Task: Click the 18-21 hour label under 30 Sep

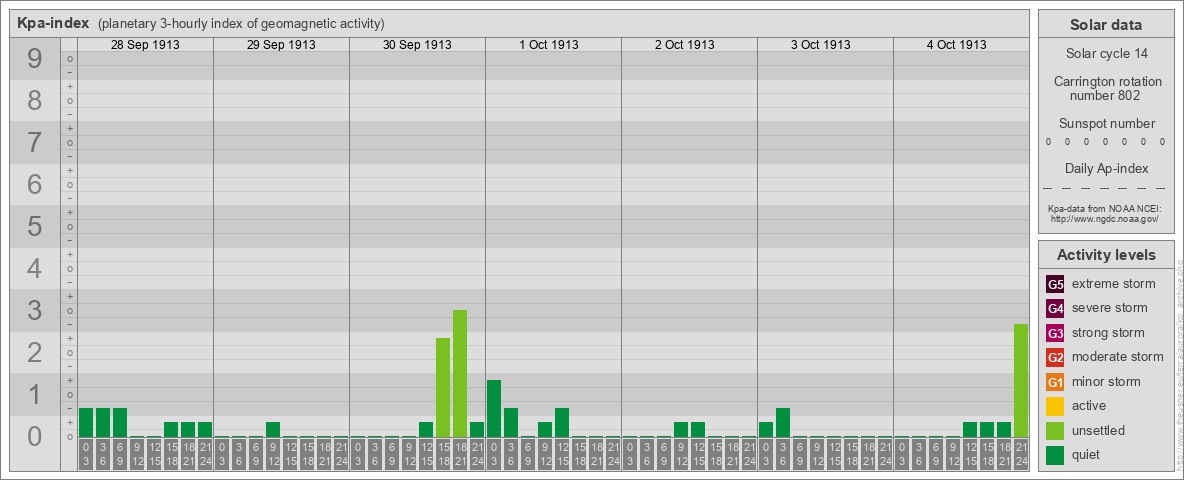Action: [460, 454]
